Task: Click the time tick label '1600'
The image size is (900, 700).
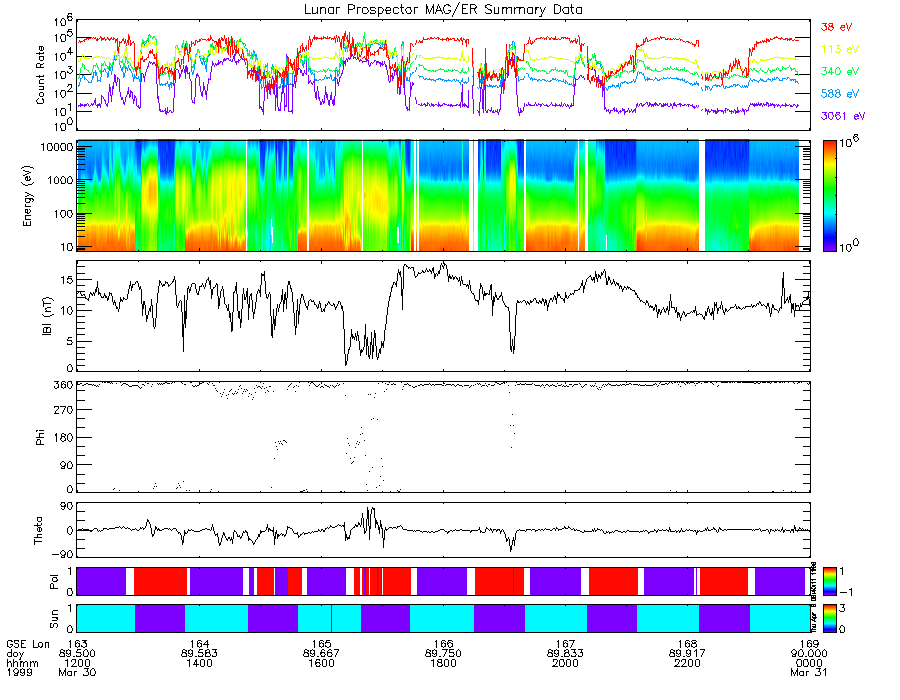Action: 321,663
